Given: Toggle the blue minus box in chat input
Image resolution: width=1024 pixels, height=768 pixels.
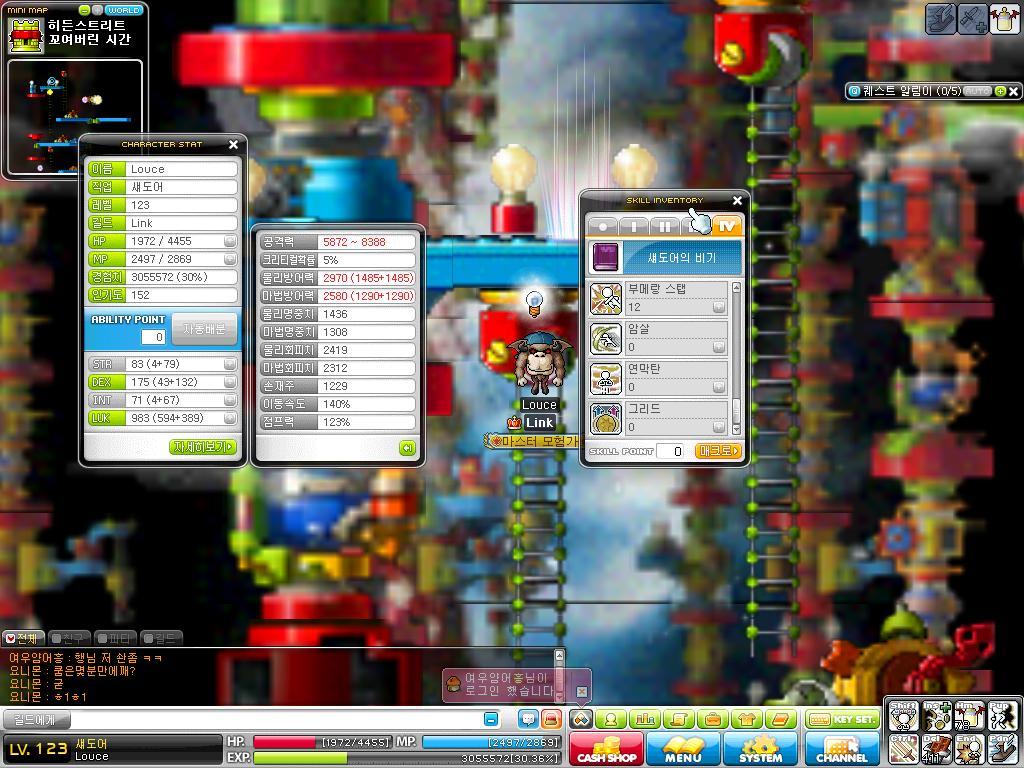Looking at the screenshot, I should click(x=490, y=719).
